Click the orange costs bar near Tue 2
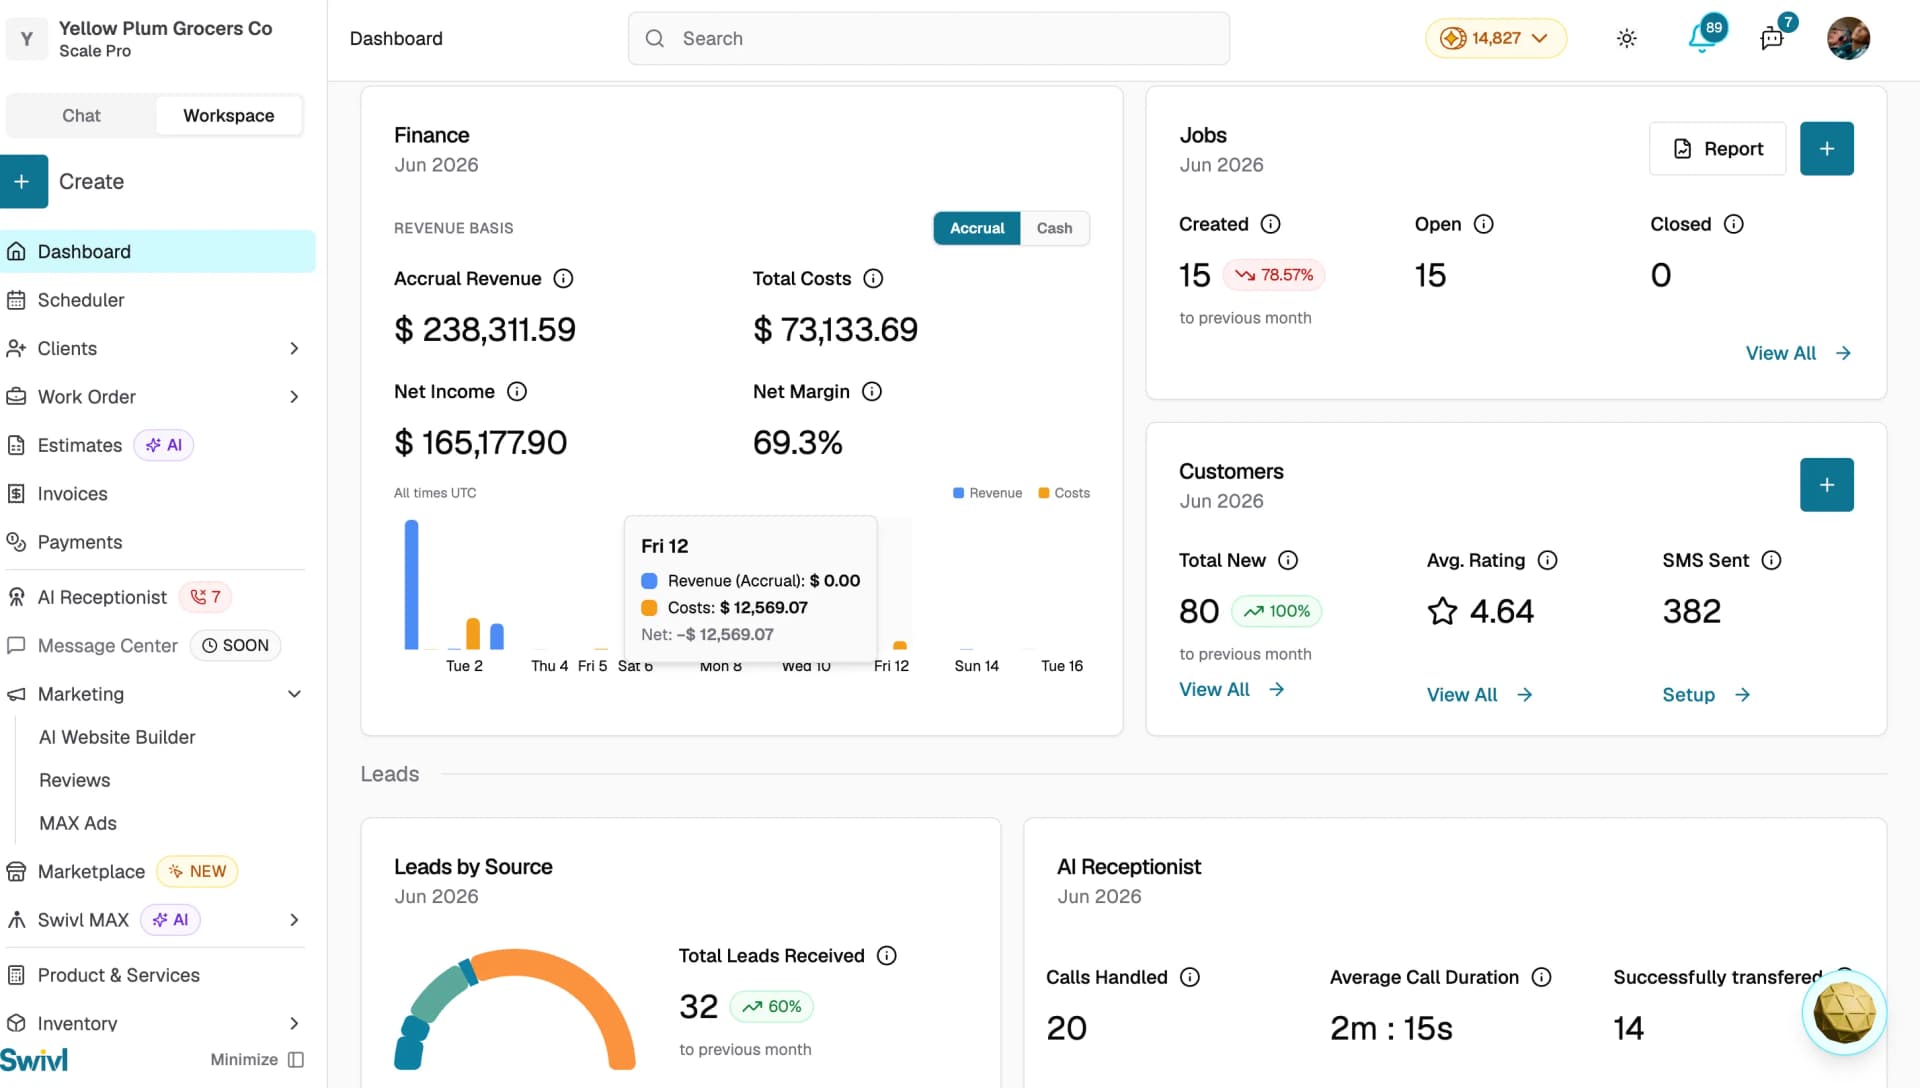1920x1088 pixels. (473, 634)
